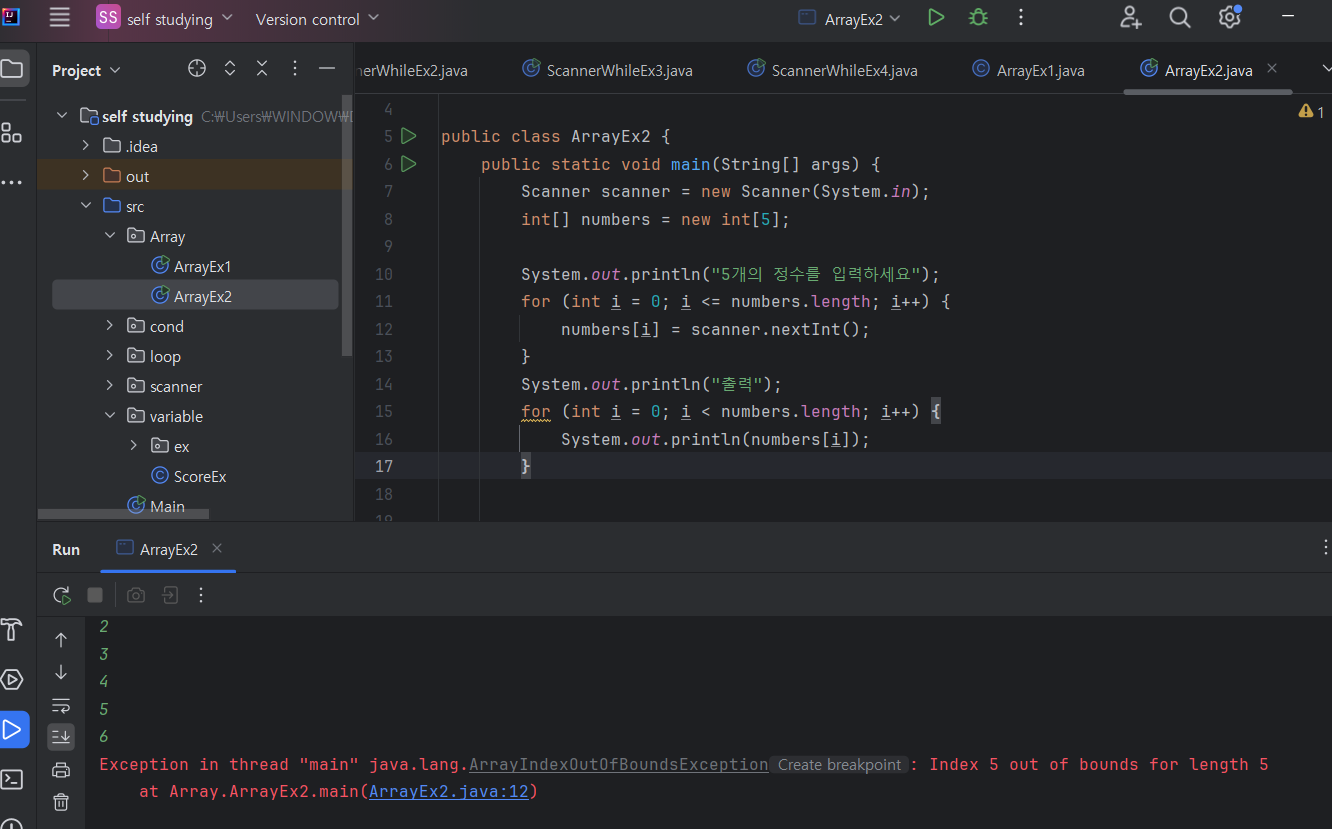This screenshot has width=1332, height=829.
Task: Collapse all in Project tree
Action: (262, 68)
